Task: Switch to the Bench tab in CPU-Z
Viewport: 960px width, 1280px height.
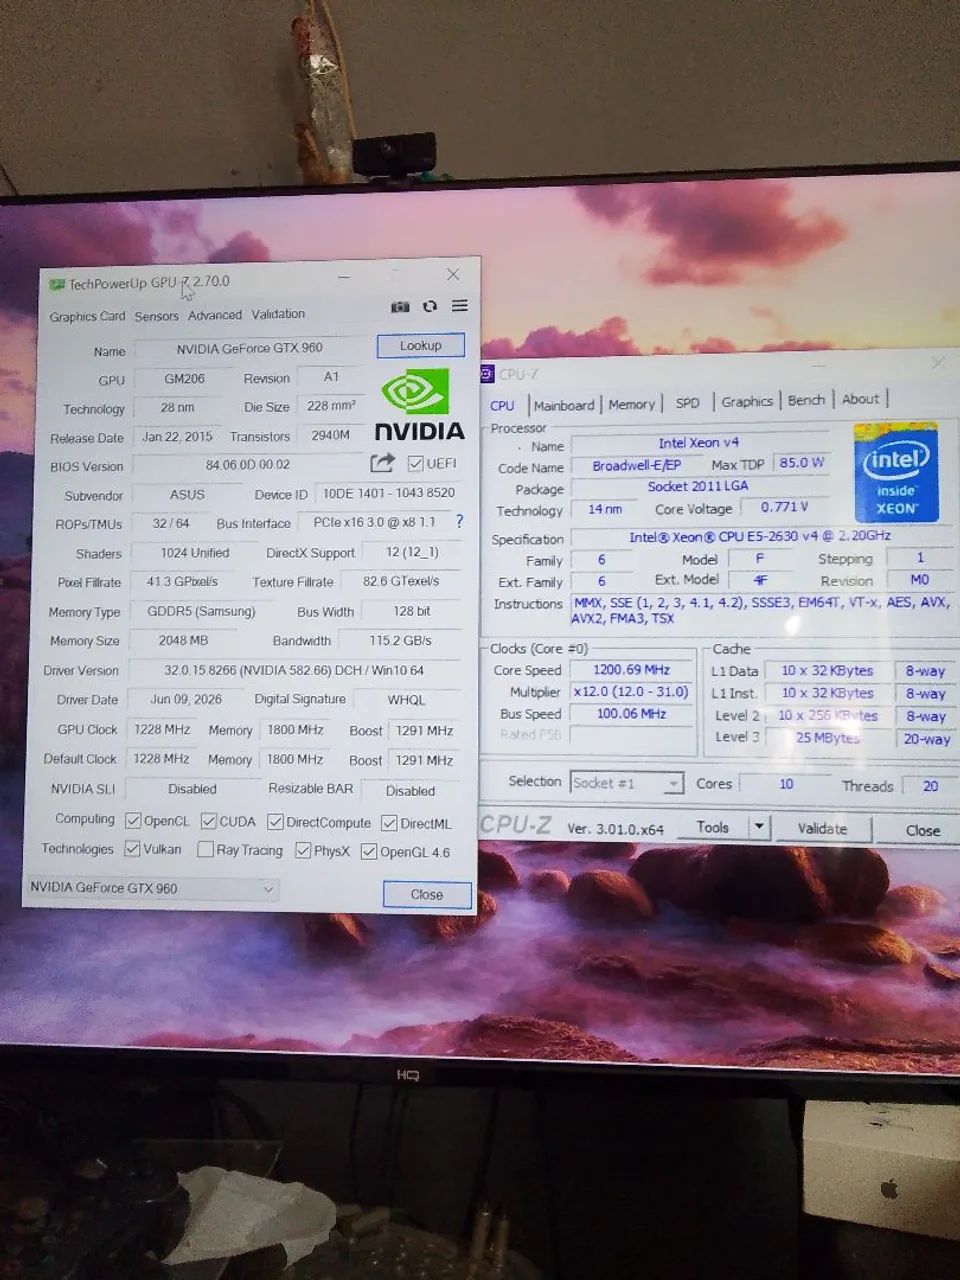Action: [x=807, y=400]
